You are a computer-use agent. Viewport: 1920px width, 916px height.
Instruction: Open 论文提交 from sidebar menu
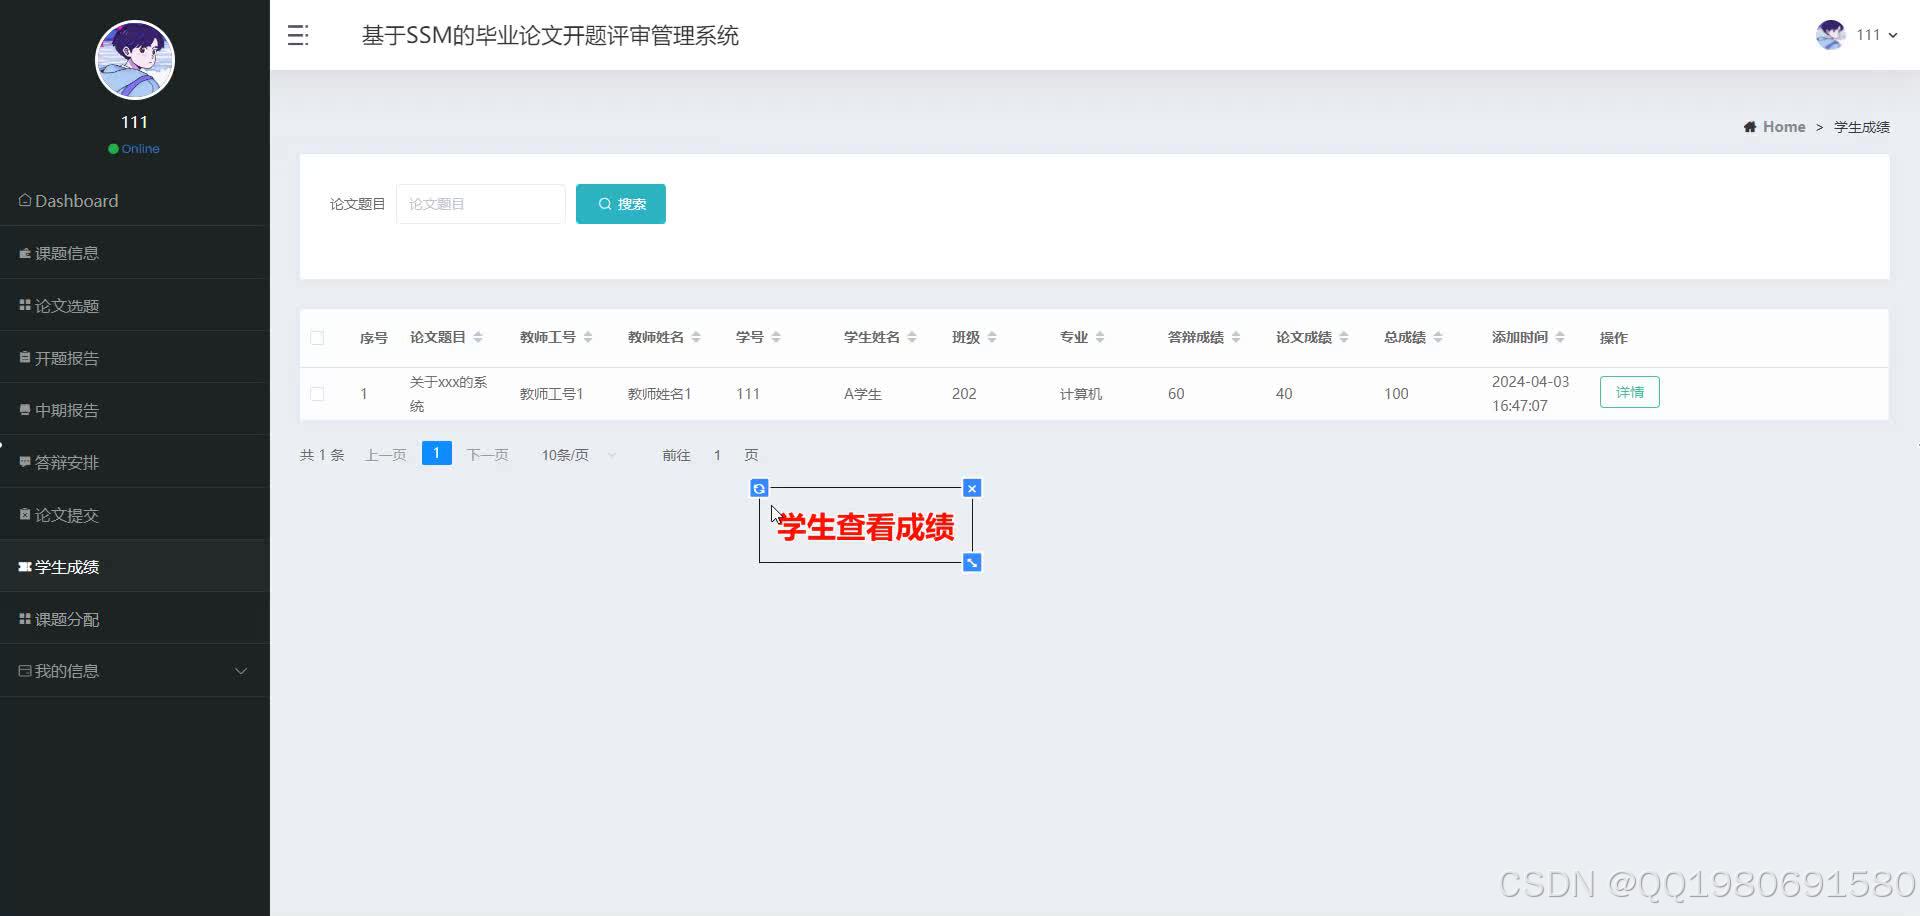pos(25,513)
